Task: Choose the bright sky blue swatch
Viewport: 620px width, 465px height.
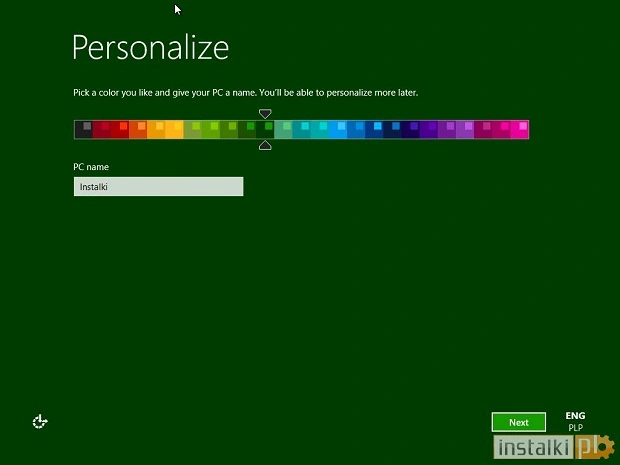Action: click(338, 130)
